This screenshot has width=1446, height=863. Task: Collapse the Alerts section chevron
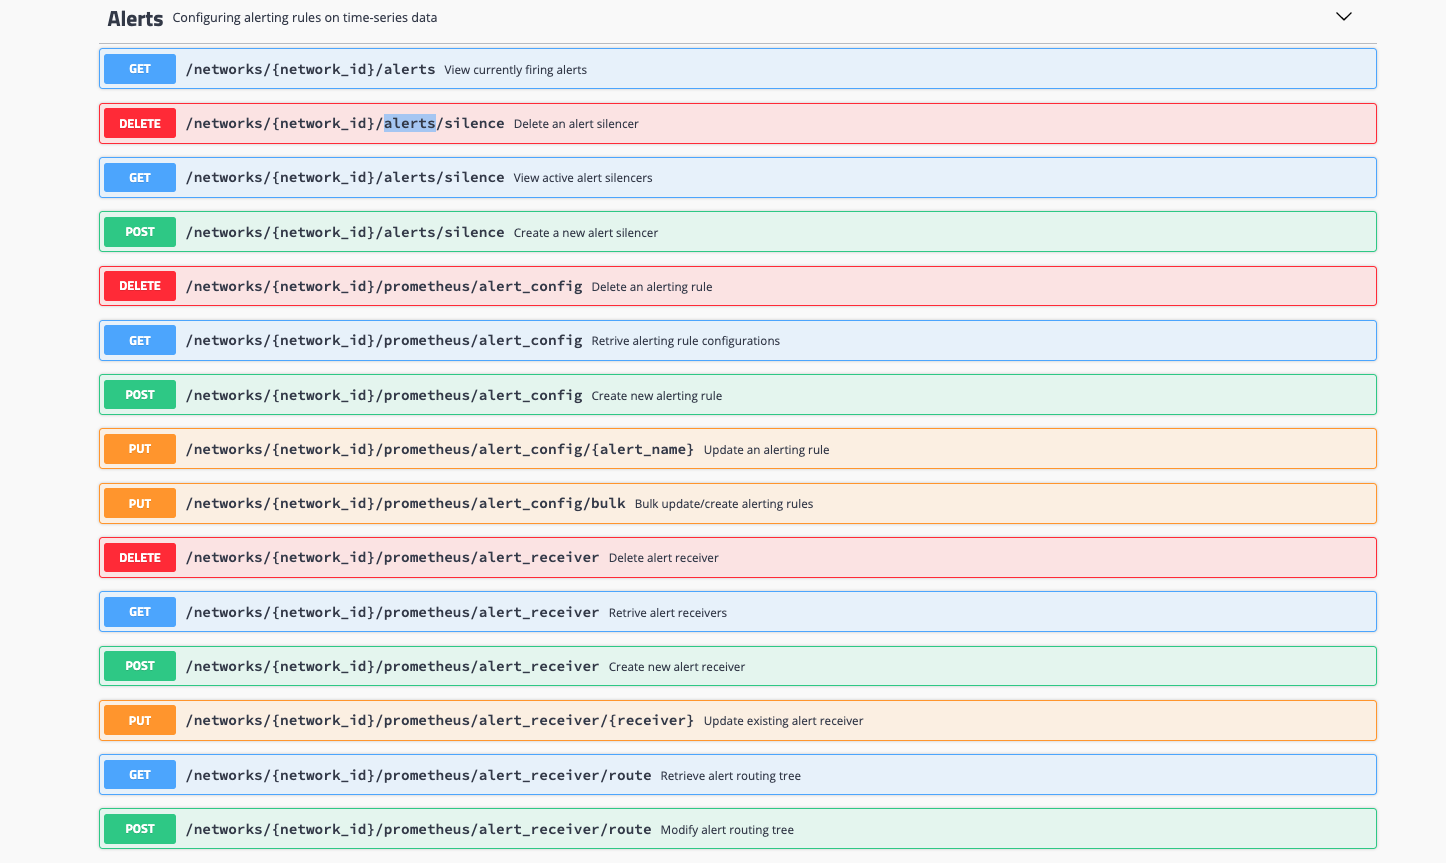coord(1343,17)
